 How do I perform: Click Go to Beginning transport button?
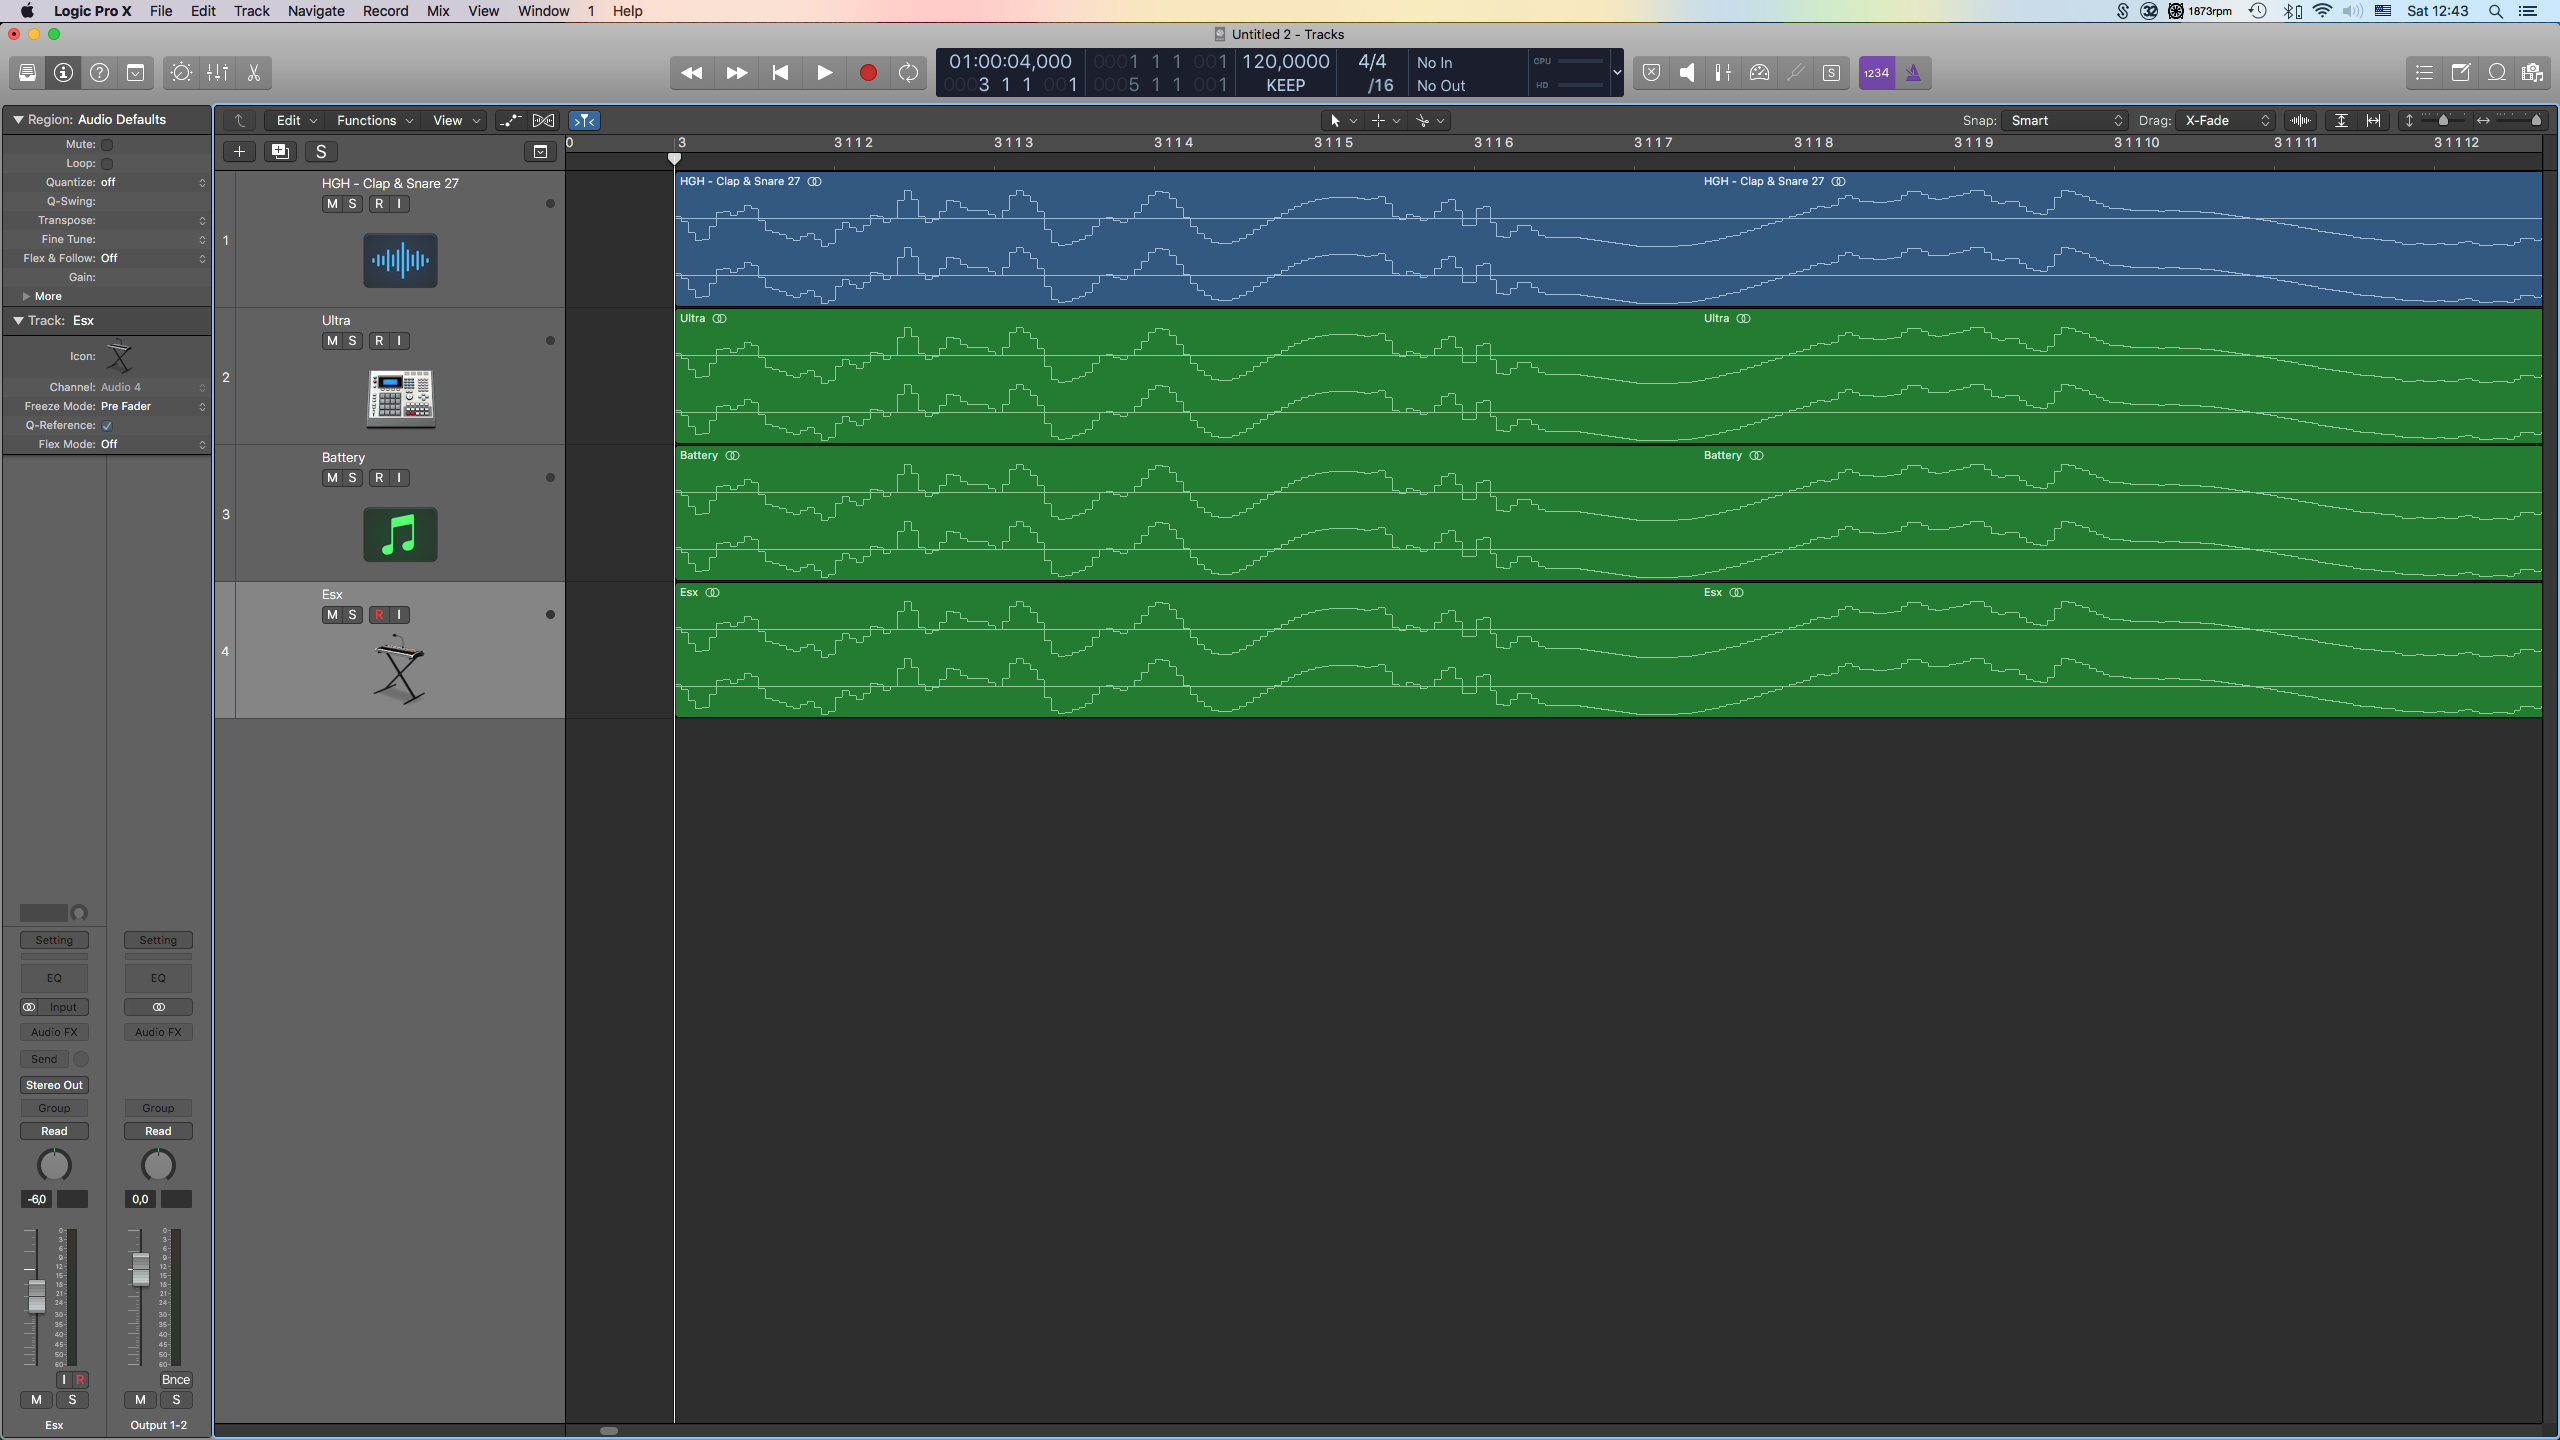click(x=780, y=73)
